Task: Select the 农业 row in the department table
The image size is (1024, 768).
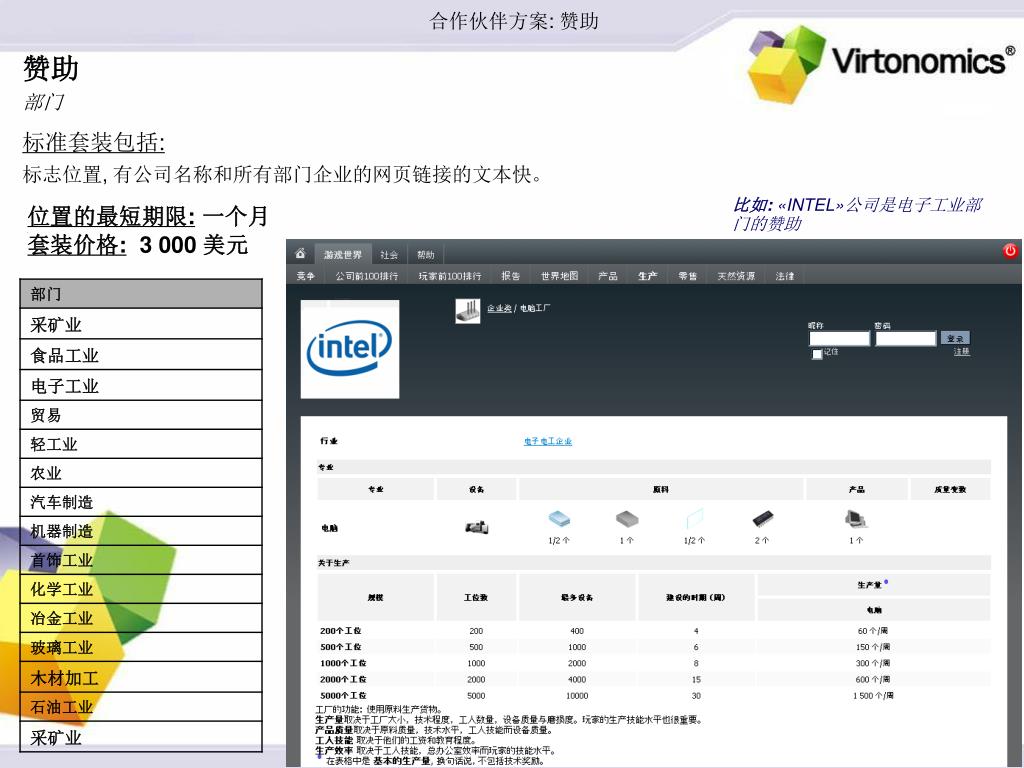Action: (141, 473)
